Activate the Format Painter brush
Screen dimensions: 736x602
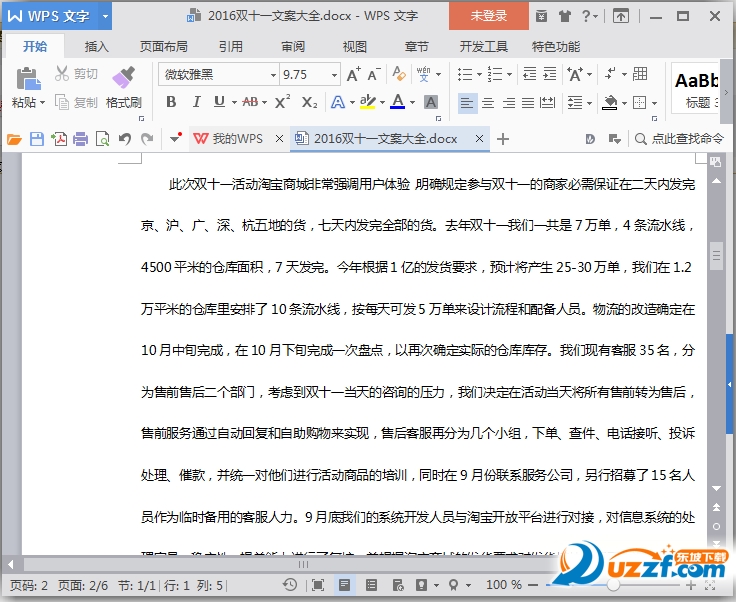(123, 77)
